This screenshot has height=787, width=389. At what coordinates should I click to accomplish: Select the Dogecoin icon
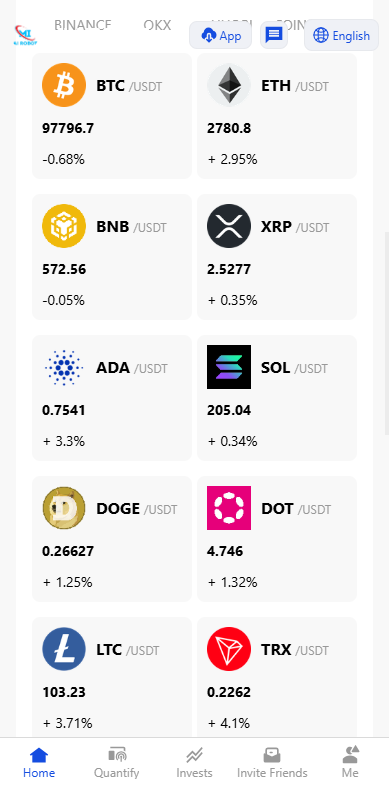pyautogui.click(x=64, y=508)
